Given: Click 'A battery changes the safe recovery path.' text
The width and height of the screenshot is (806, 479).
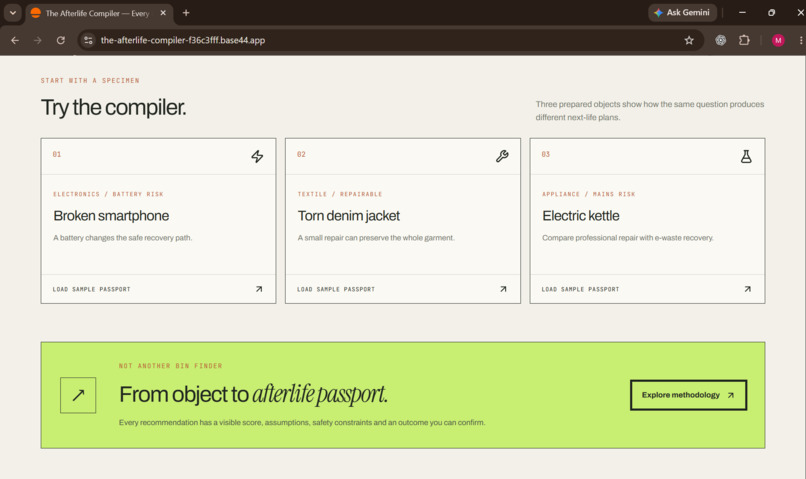Looking at the screenshot, I should click(x=122, y=238).
